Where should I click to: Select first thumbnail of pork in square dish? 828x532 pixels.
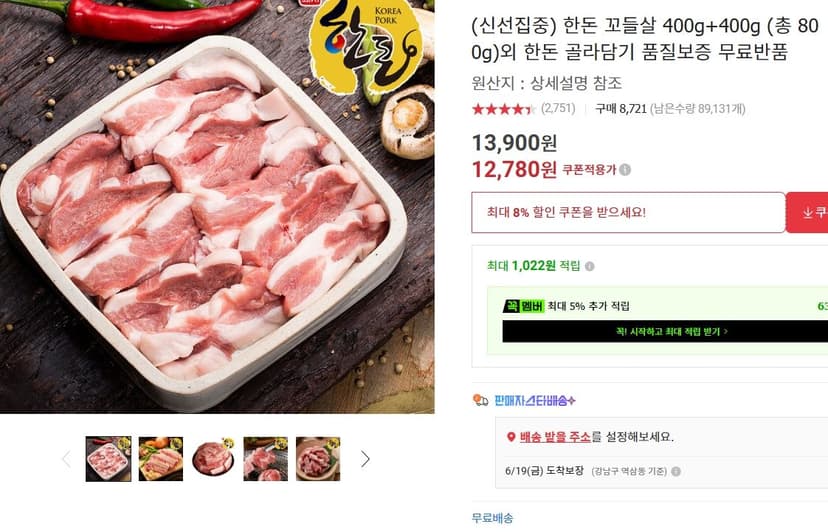(x=108, y=459)
